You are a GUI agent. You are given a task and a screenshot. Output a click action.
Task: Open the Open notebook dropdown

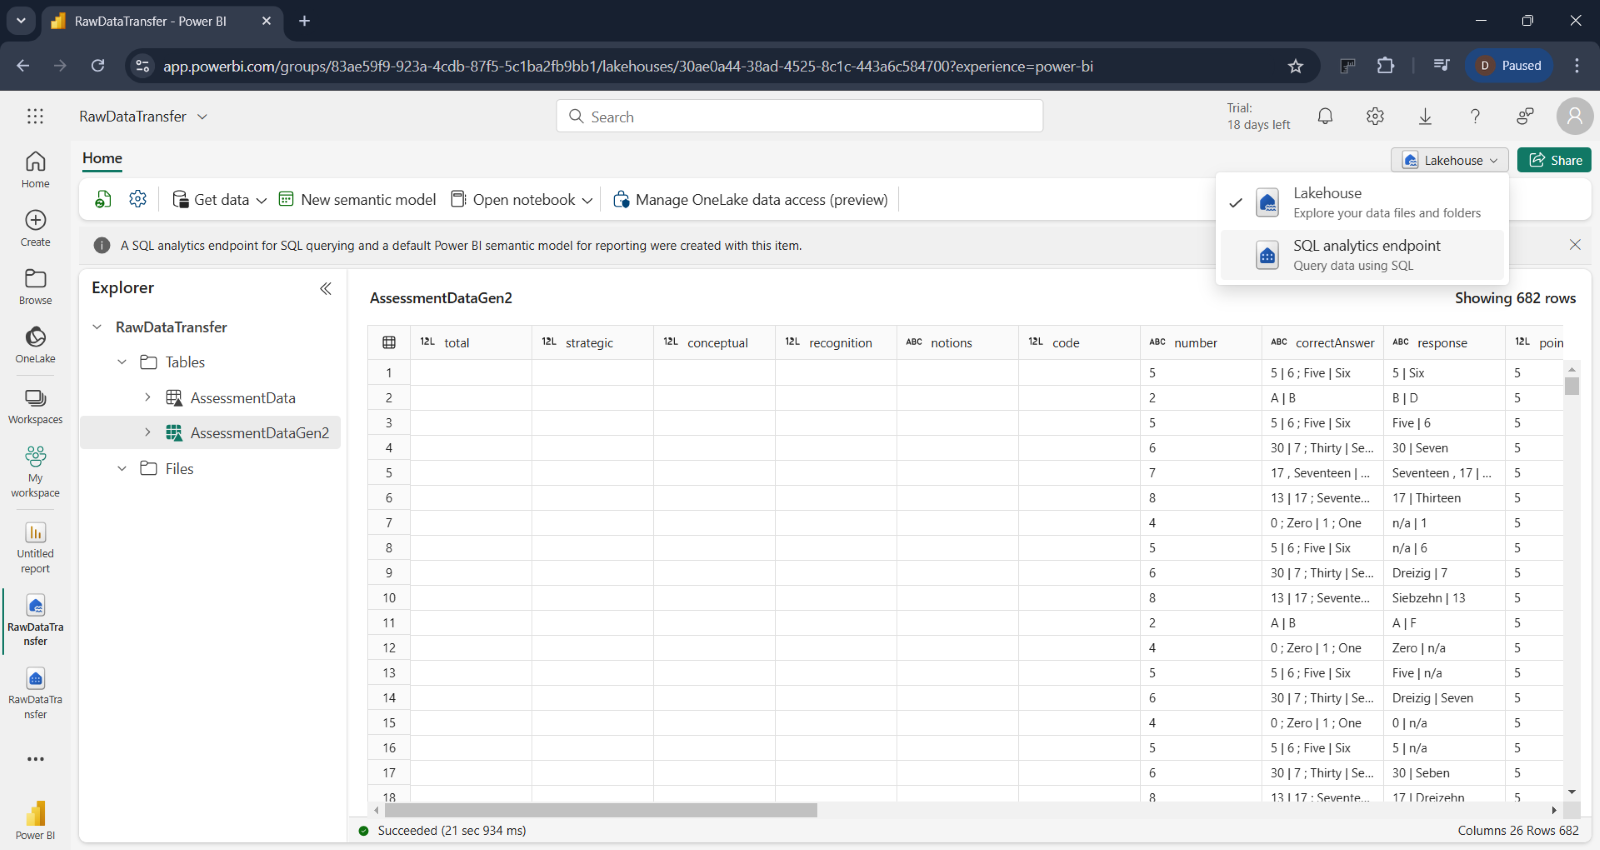[x=522, y=199]
